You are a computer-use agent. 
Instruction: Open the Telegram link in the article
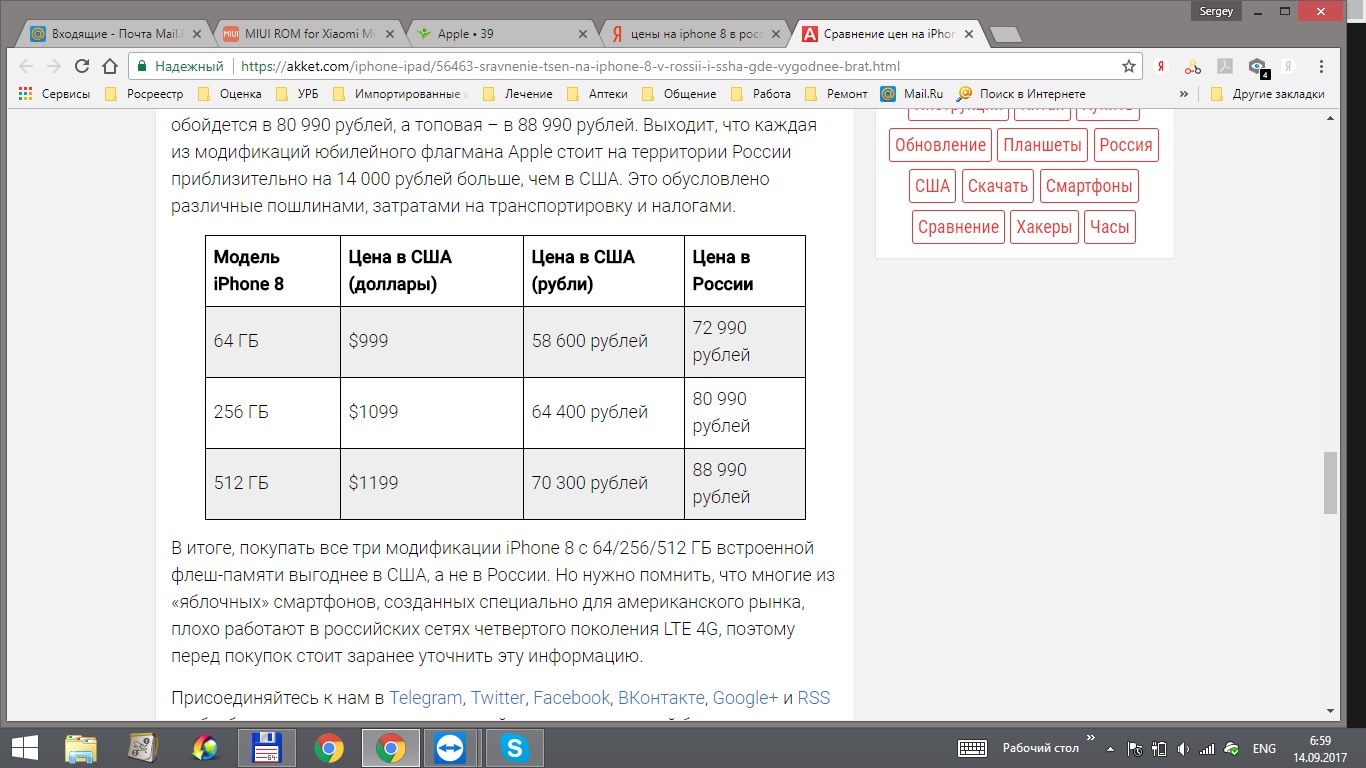pyautogui.click(x=426, y=698)
